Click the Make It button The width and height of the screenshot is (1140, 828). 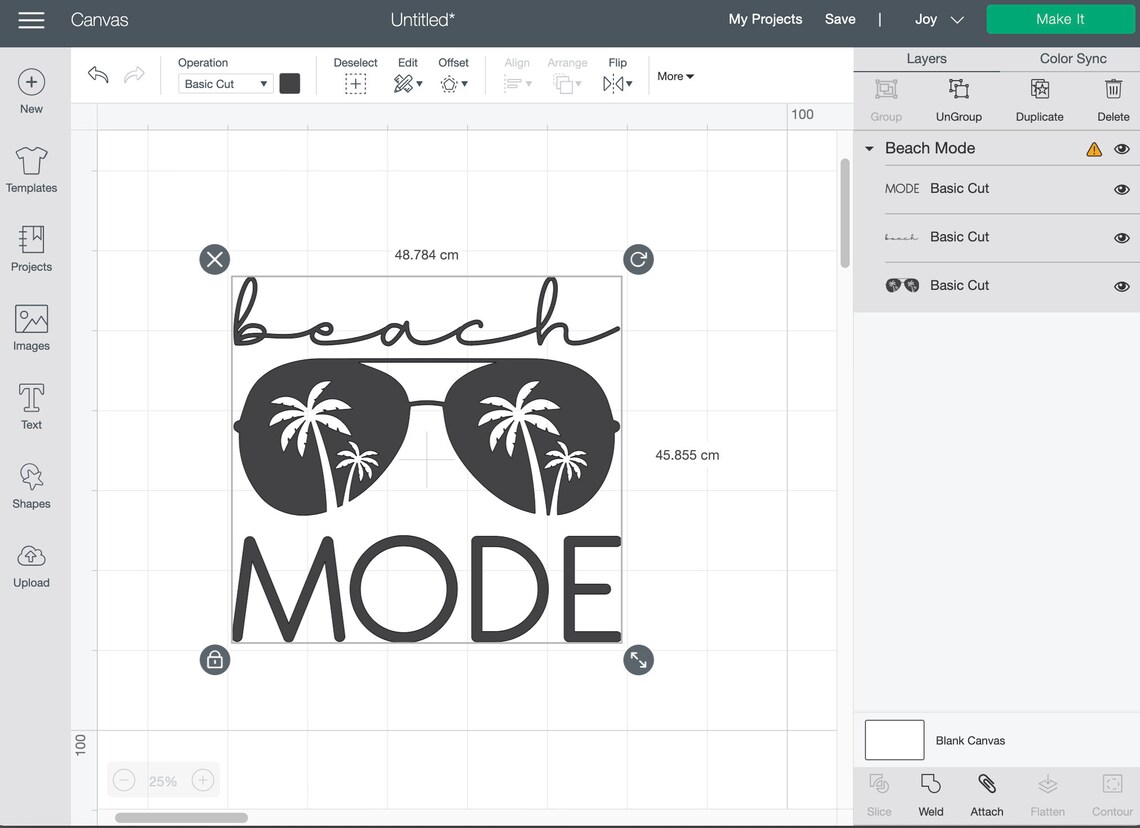click(1060, 18)
